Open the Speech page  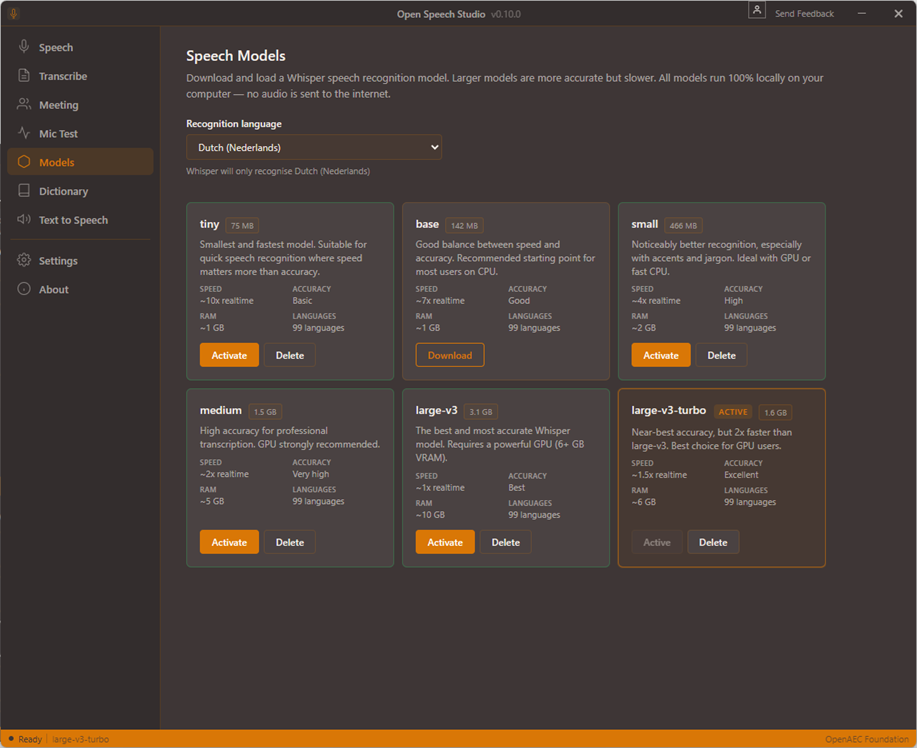[x=80, y=47]
